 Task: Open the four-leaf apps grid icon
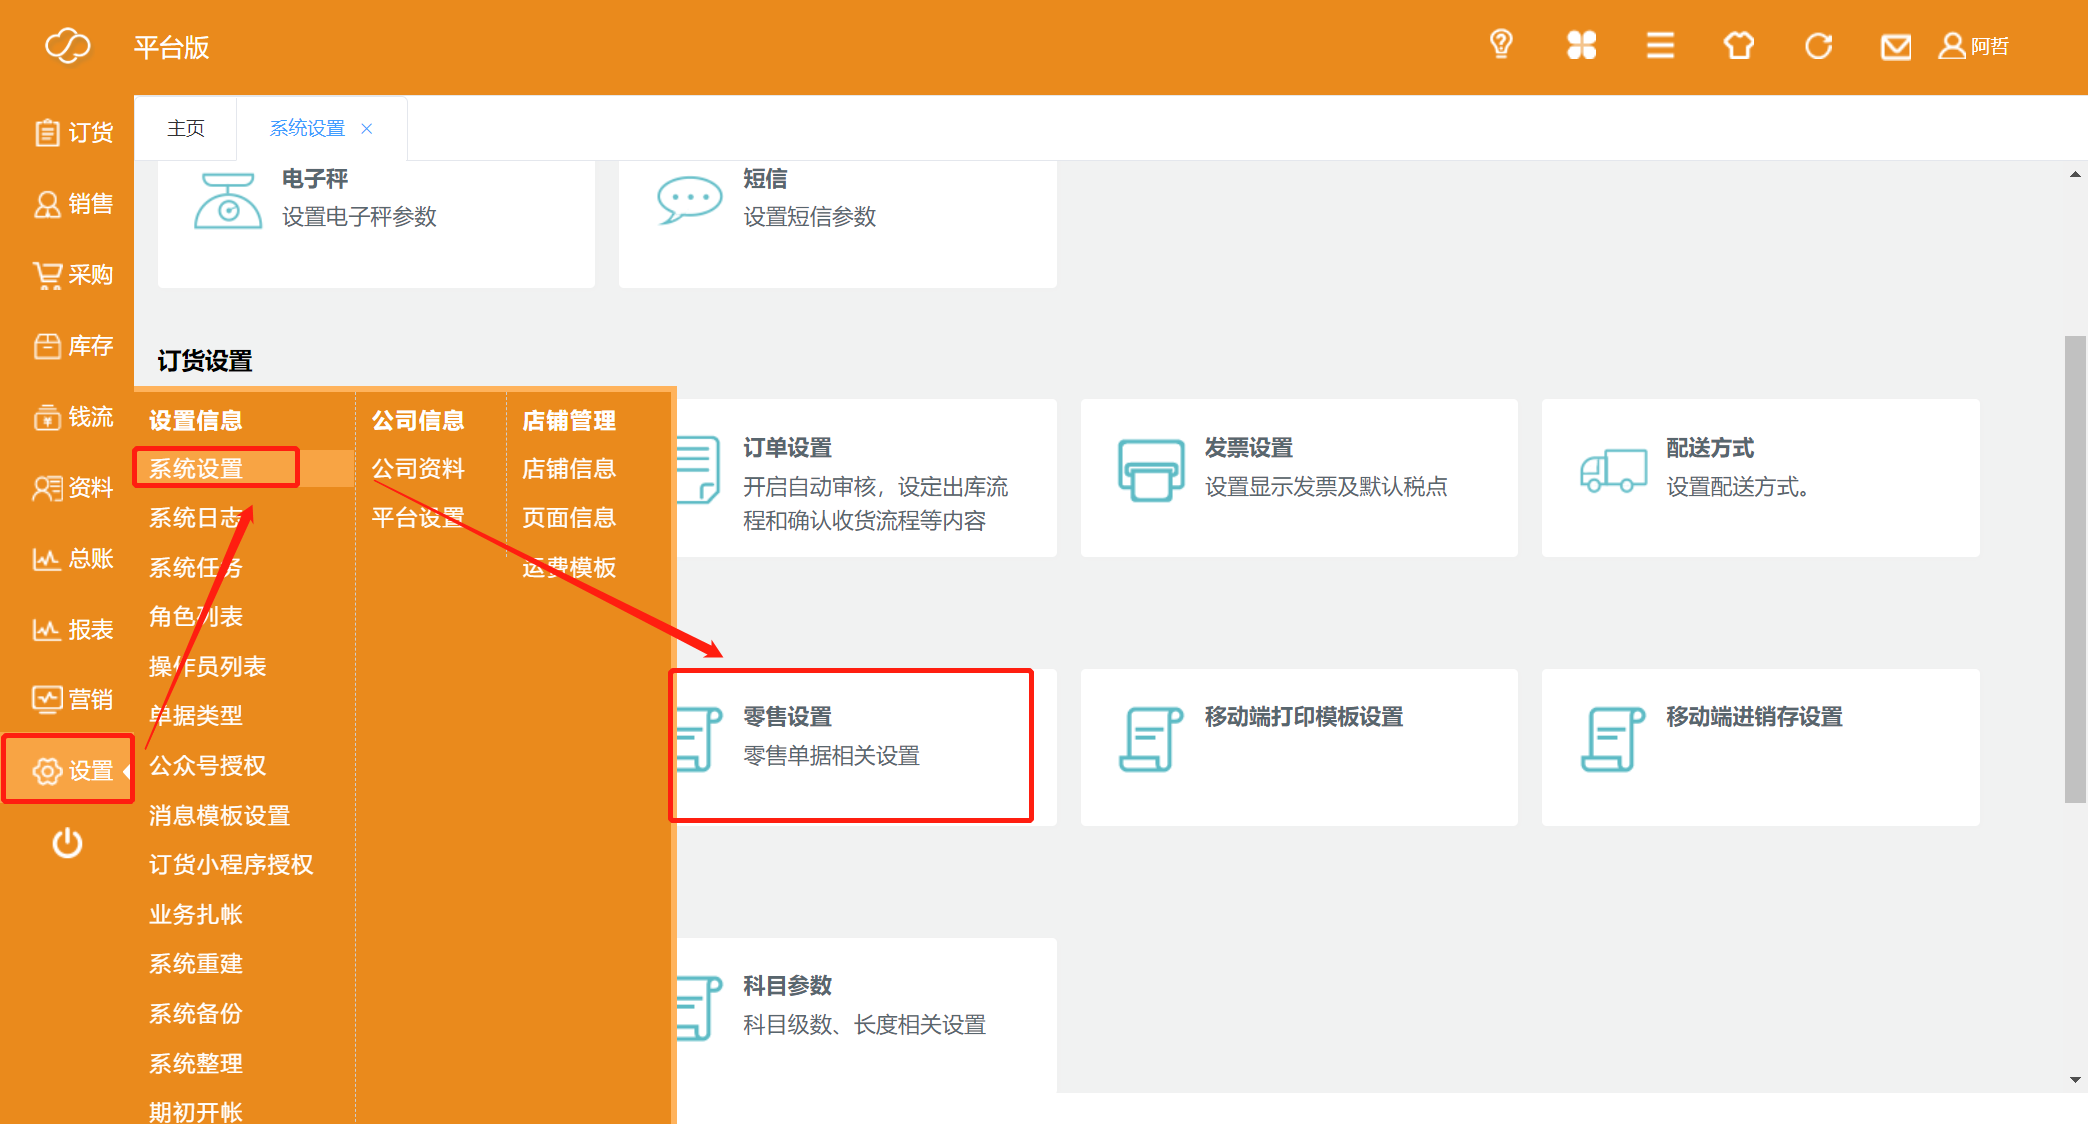click(x=1581, y=45)
